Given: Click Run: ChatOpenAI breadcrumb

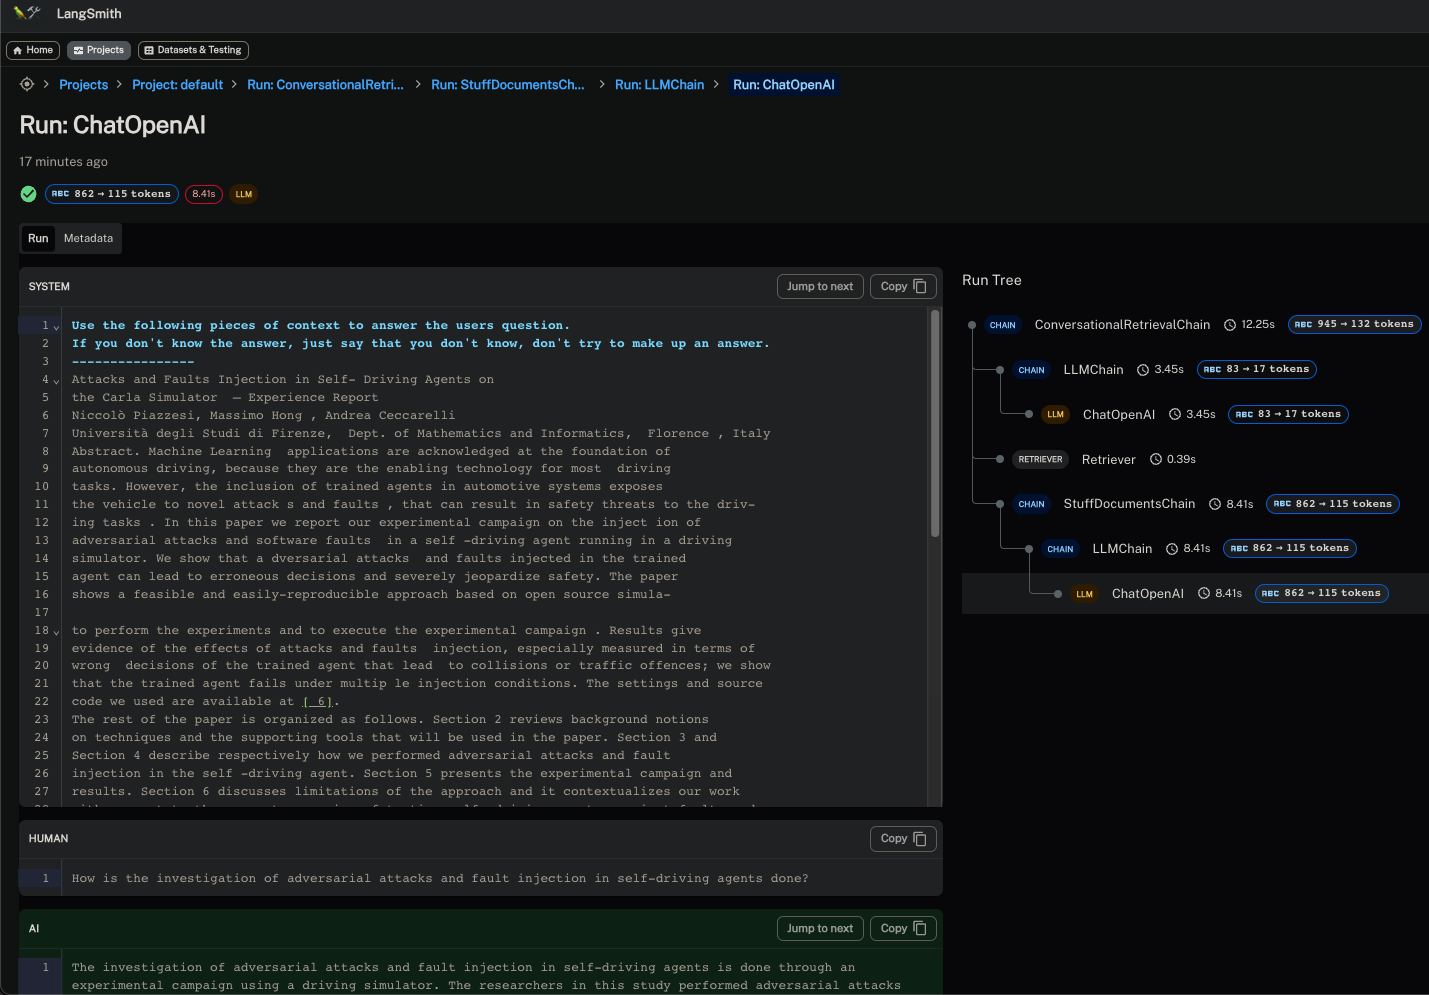Looking at the screenshot, I should point(783,85).
